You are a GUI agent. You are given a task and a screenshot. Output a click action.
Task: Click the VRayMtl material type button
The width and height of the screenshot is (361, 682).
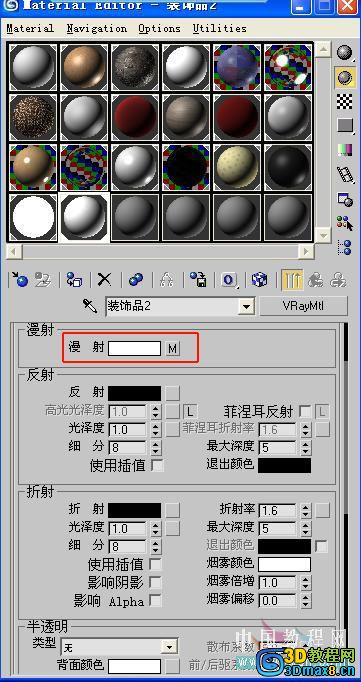click(x=304, y=306)
